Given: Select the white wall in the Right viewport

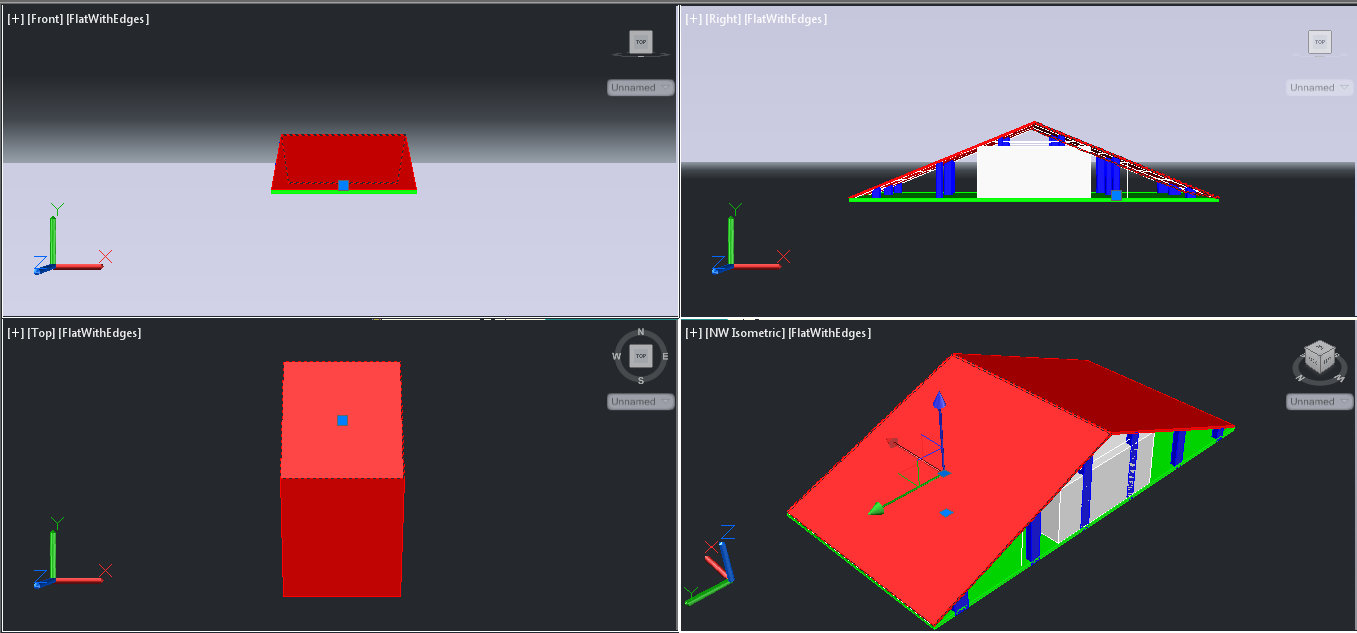Looking at the screenshot, I should [x=1033, y=175].
